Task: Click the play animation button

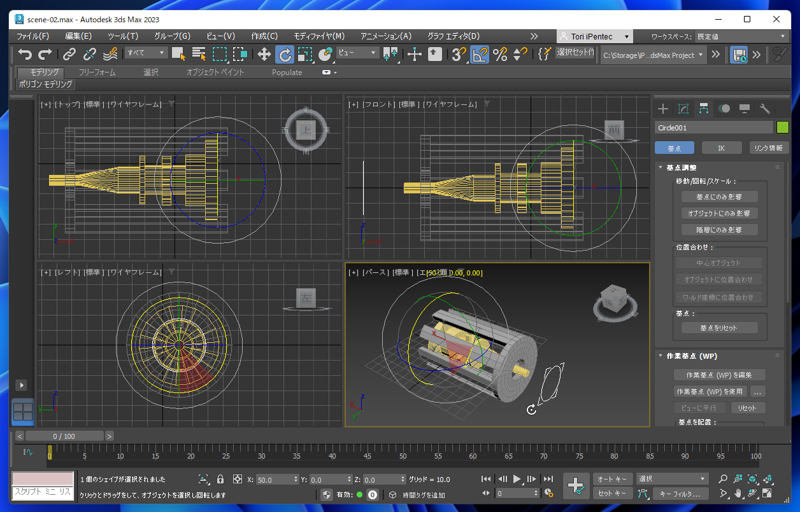Action: (516, 479)
